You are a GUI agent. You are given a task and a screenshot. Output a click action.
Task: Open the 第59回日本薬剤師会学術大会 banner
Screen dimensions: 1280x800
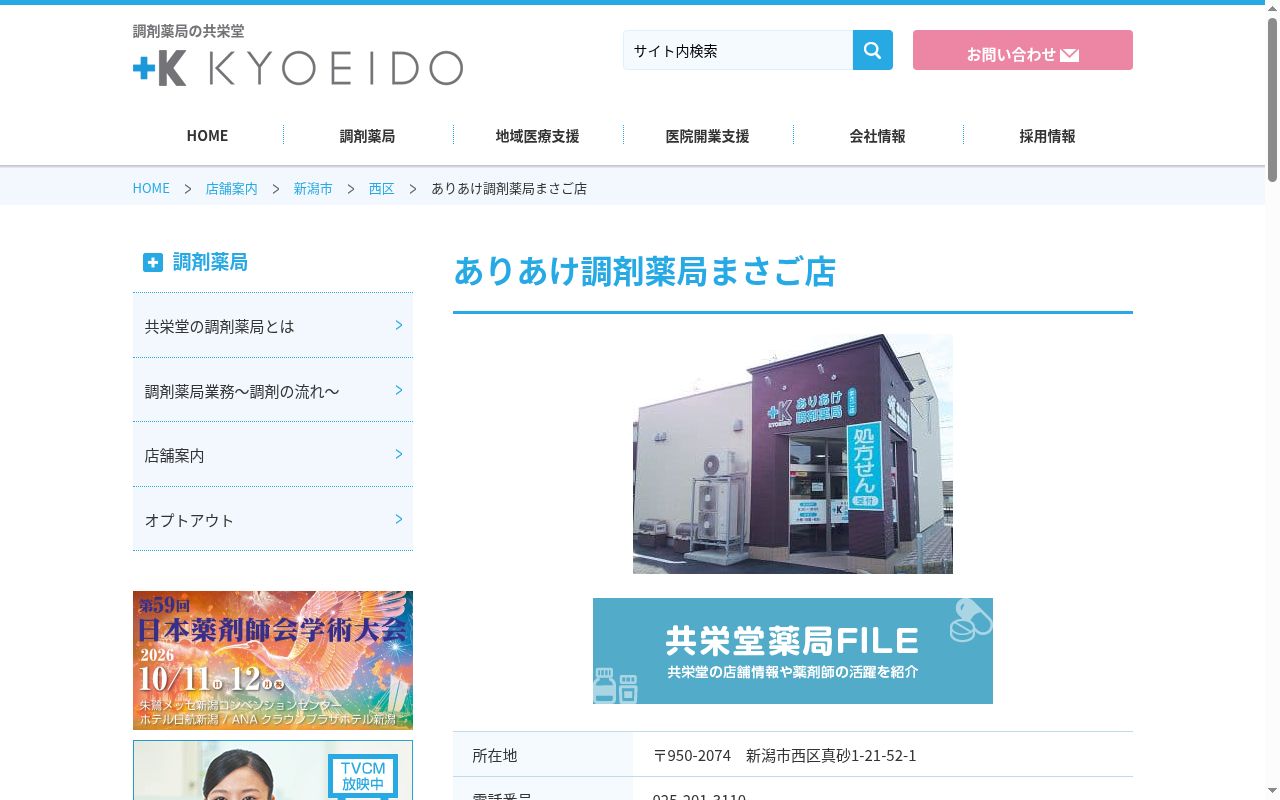click(273, 660)
